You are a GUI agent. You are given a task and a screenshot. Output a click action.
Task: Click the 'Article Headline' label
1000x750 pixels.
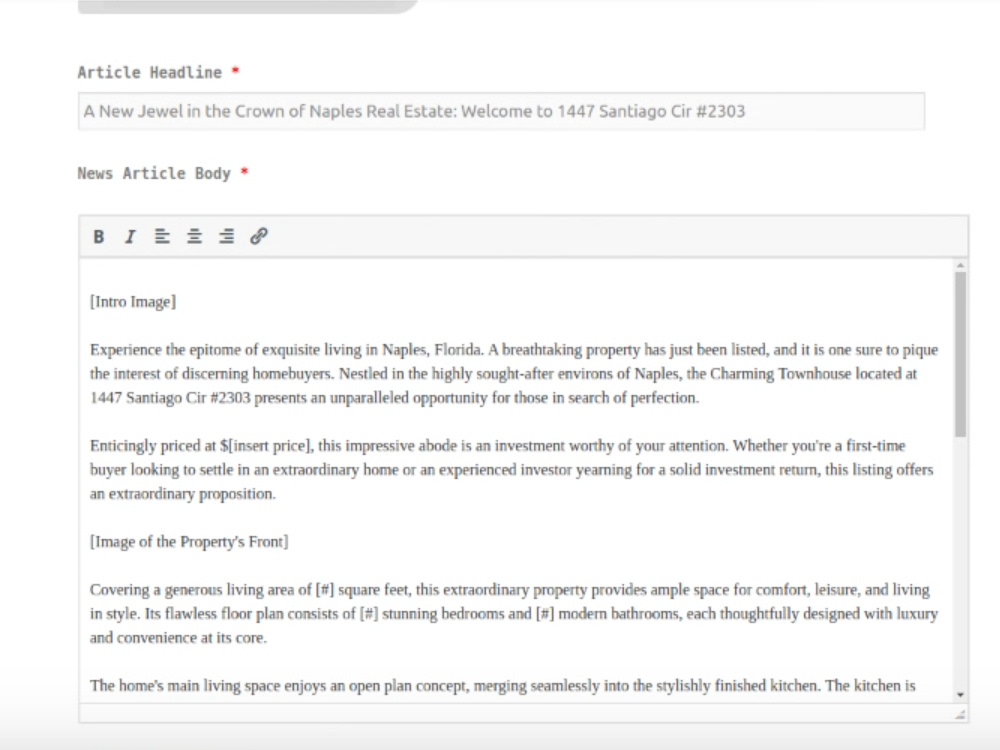click(149, 73)
